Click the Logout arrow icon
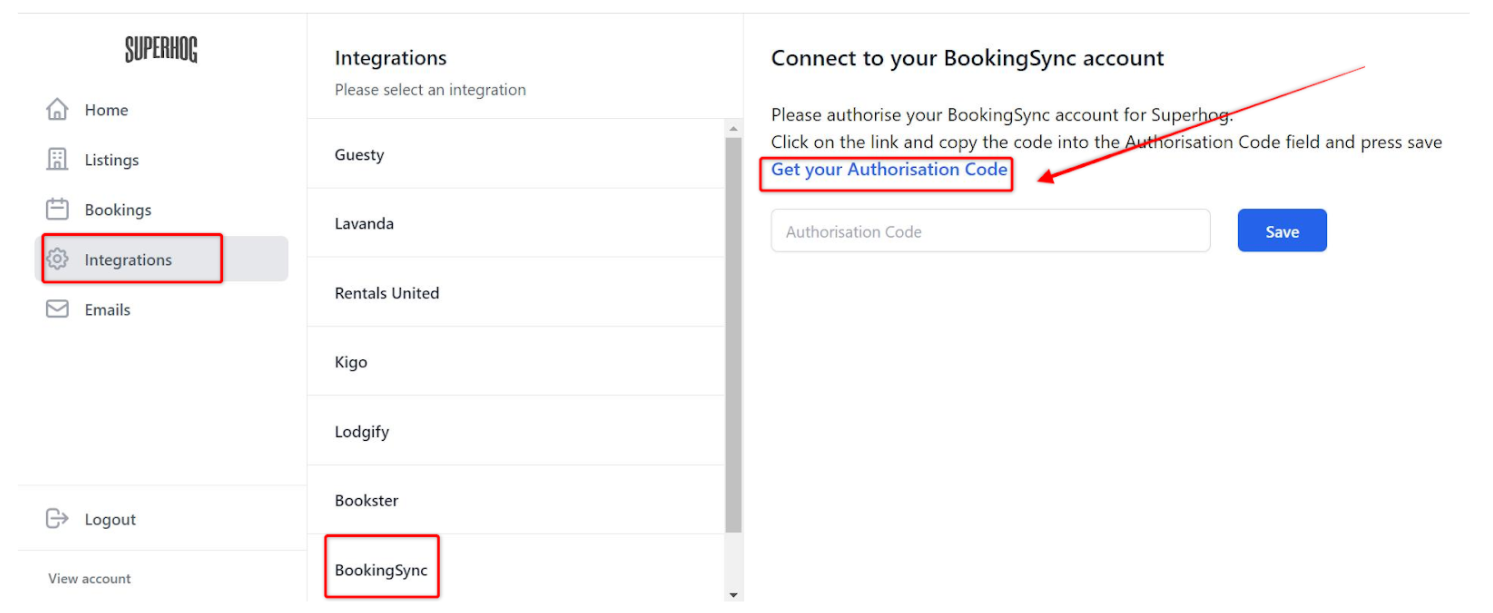This screenshot has width=1493, height=613. tap(58, 519)
